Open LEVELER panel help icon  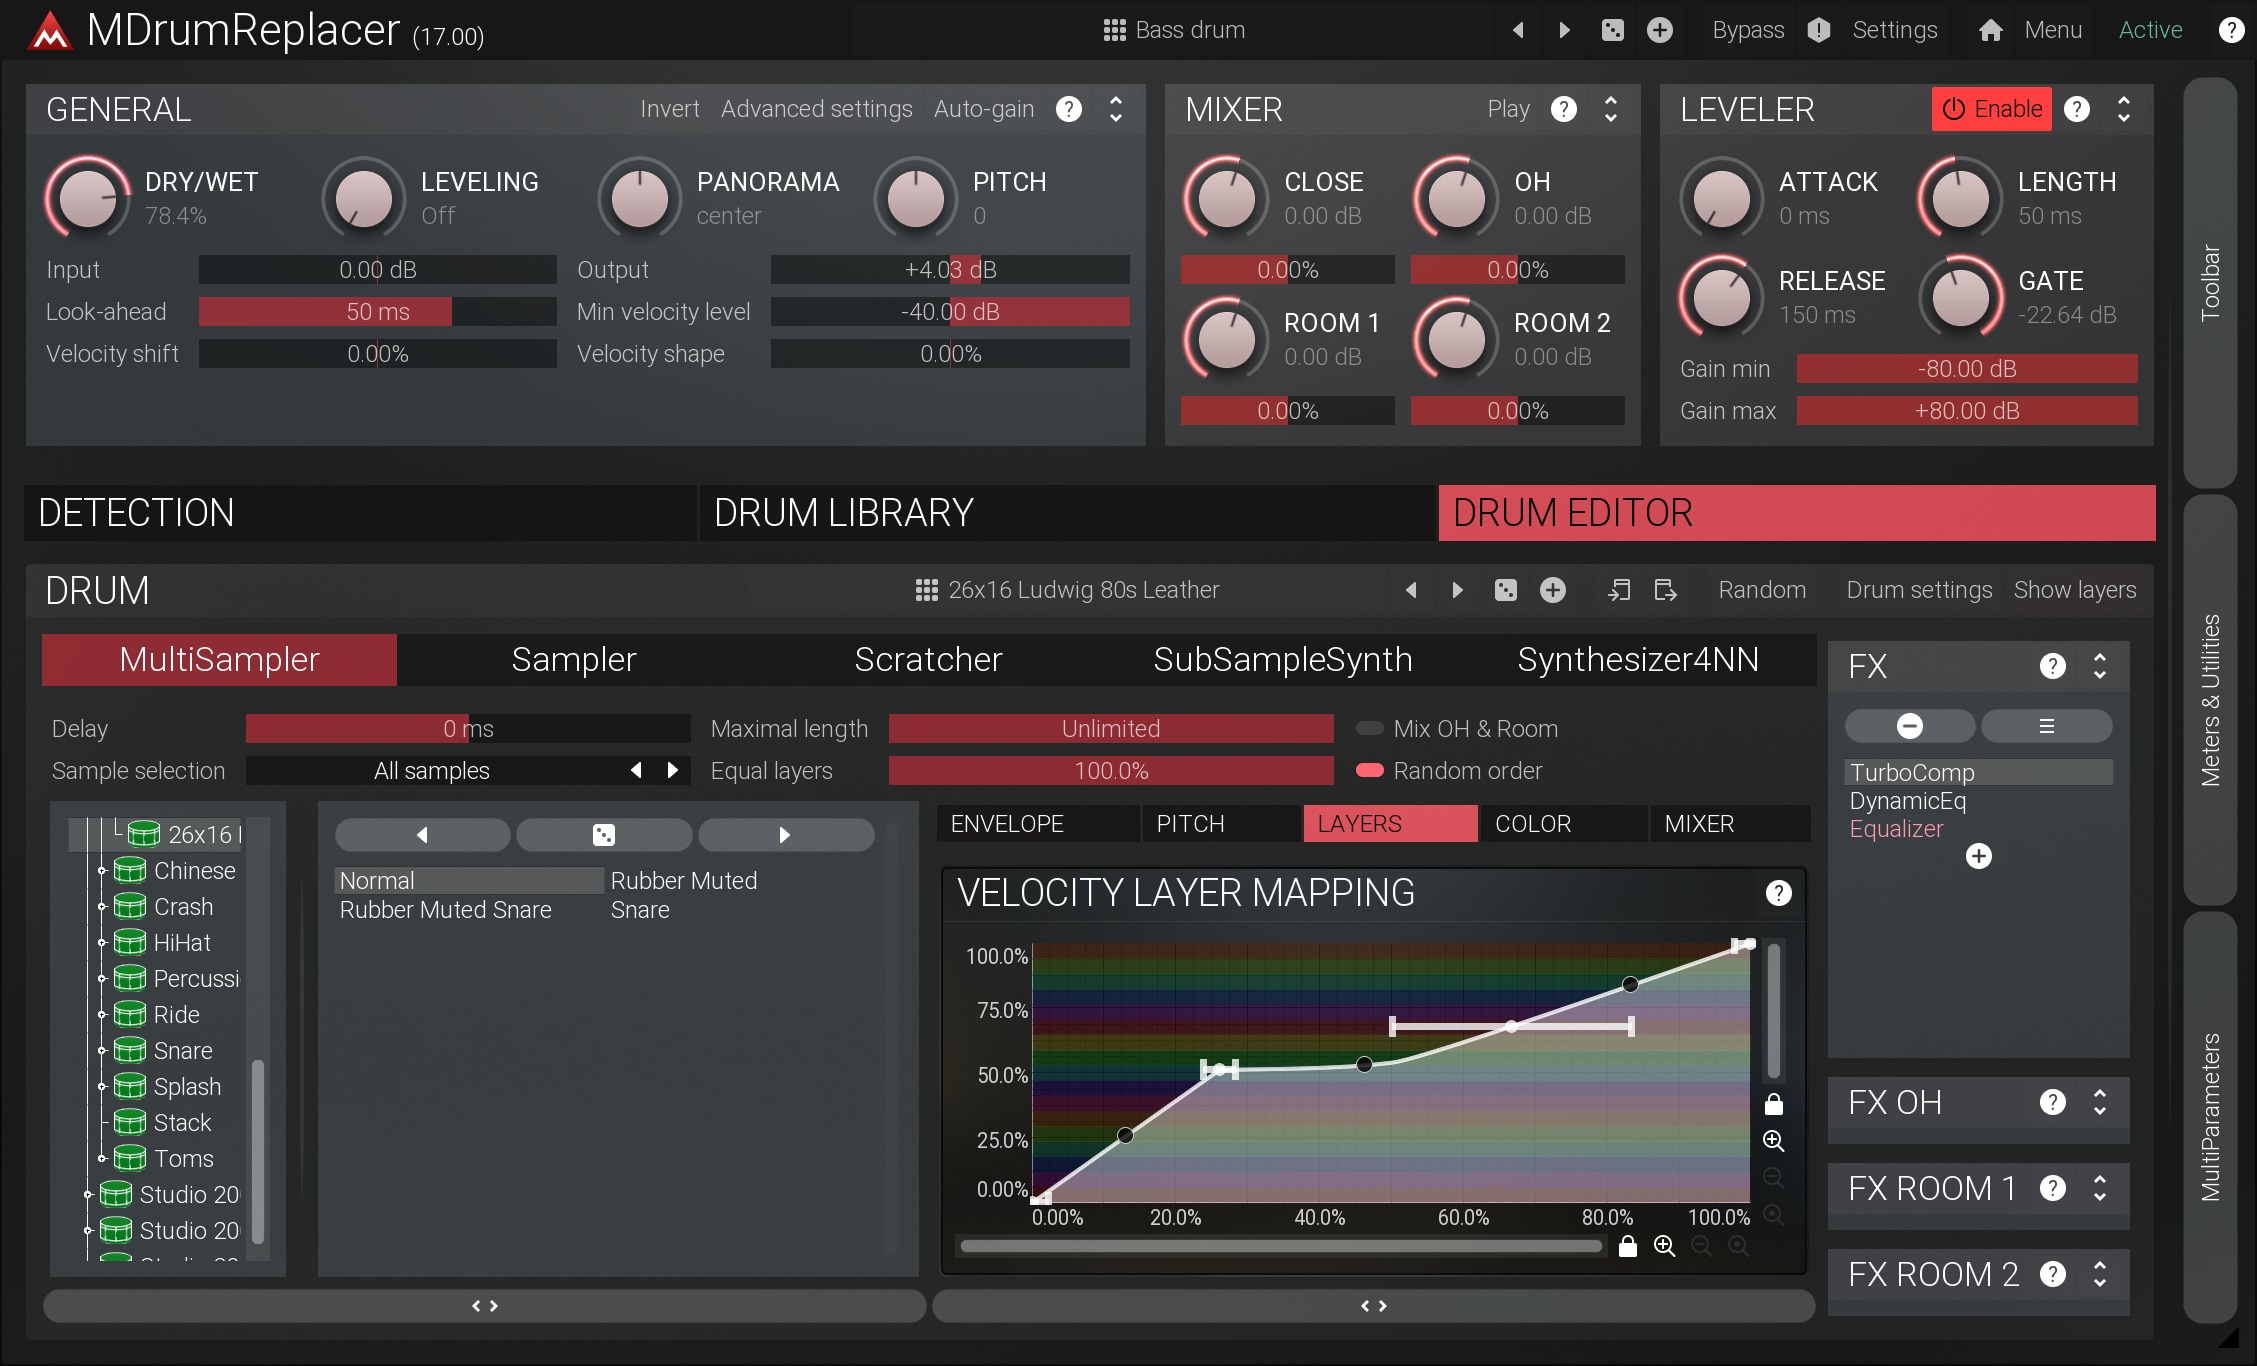point(2077,109)
